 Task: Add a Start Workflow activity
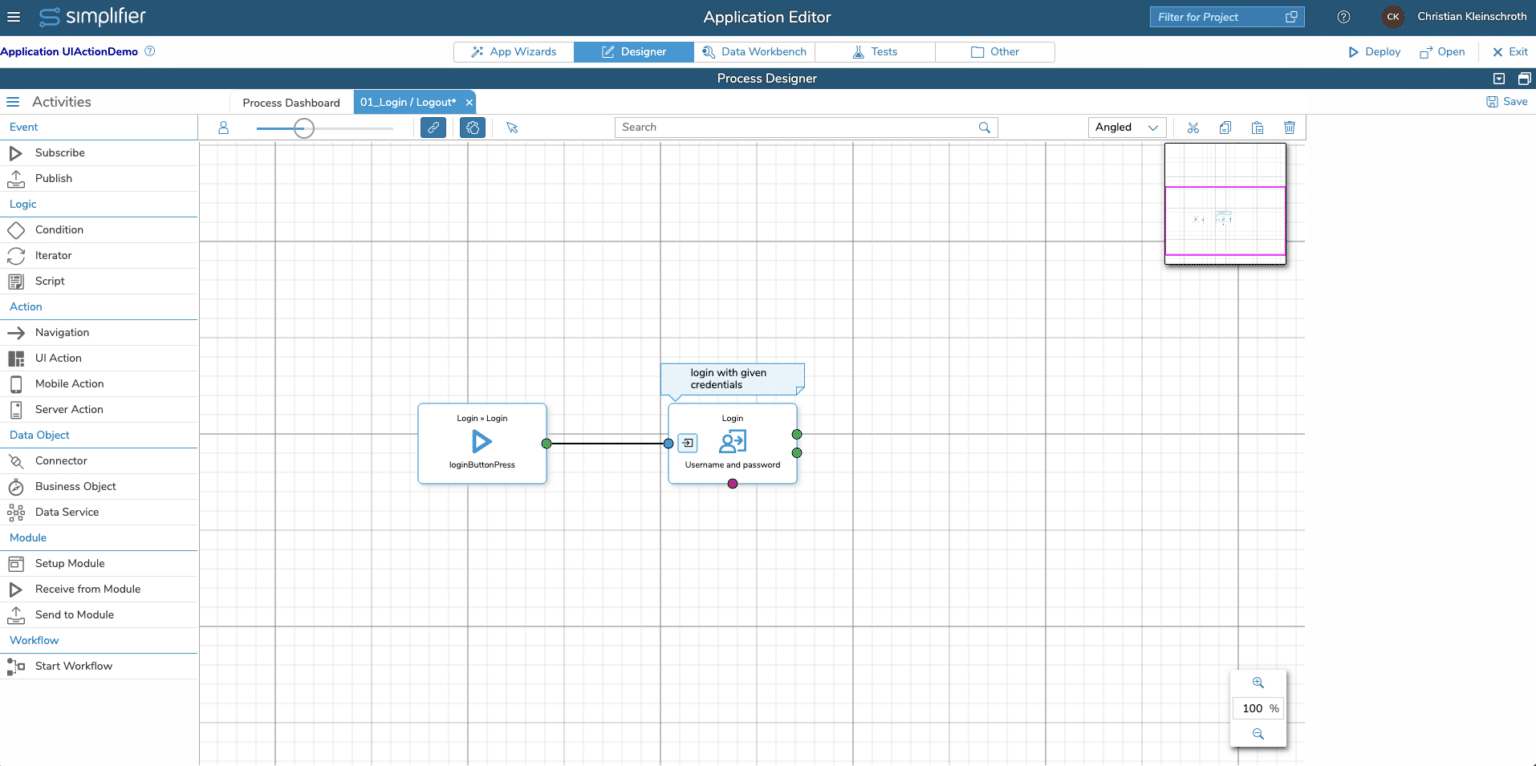click(x=99, y=666)
